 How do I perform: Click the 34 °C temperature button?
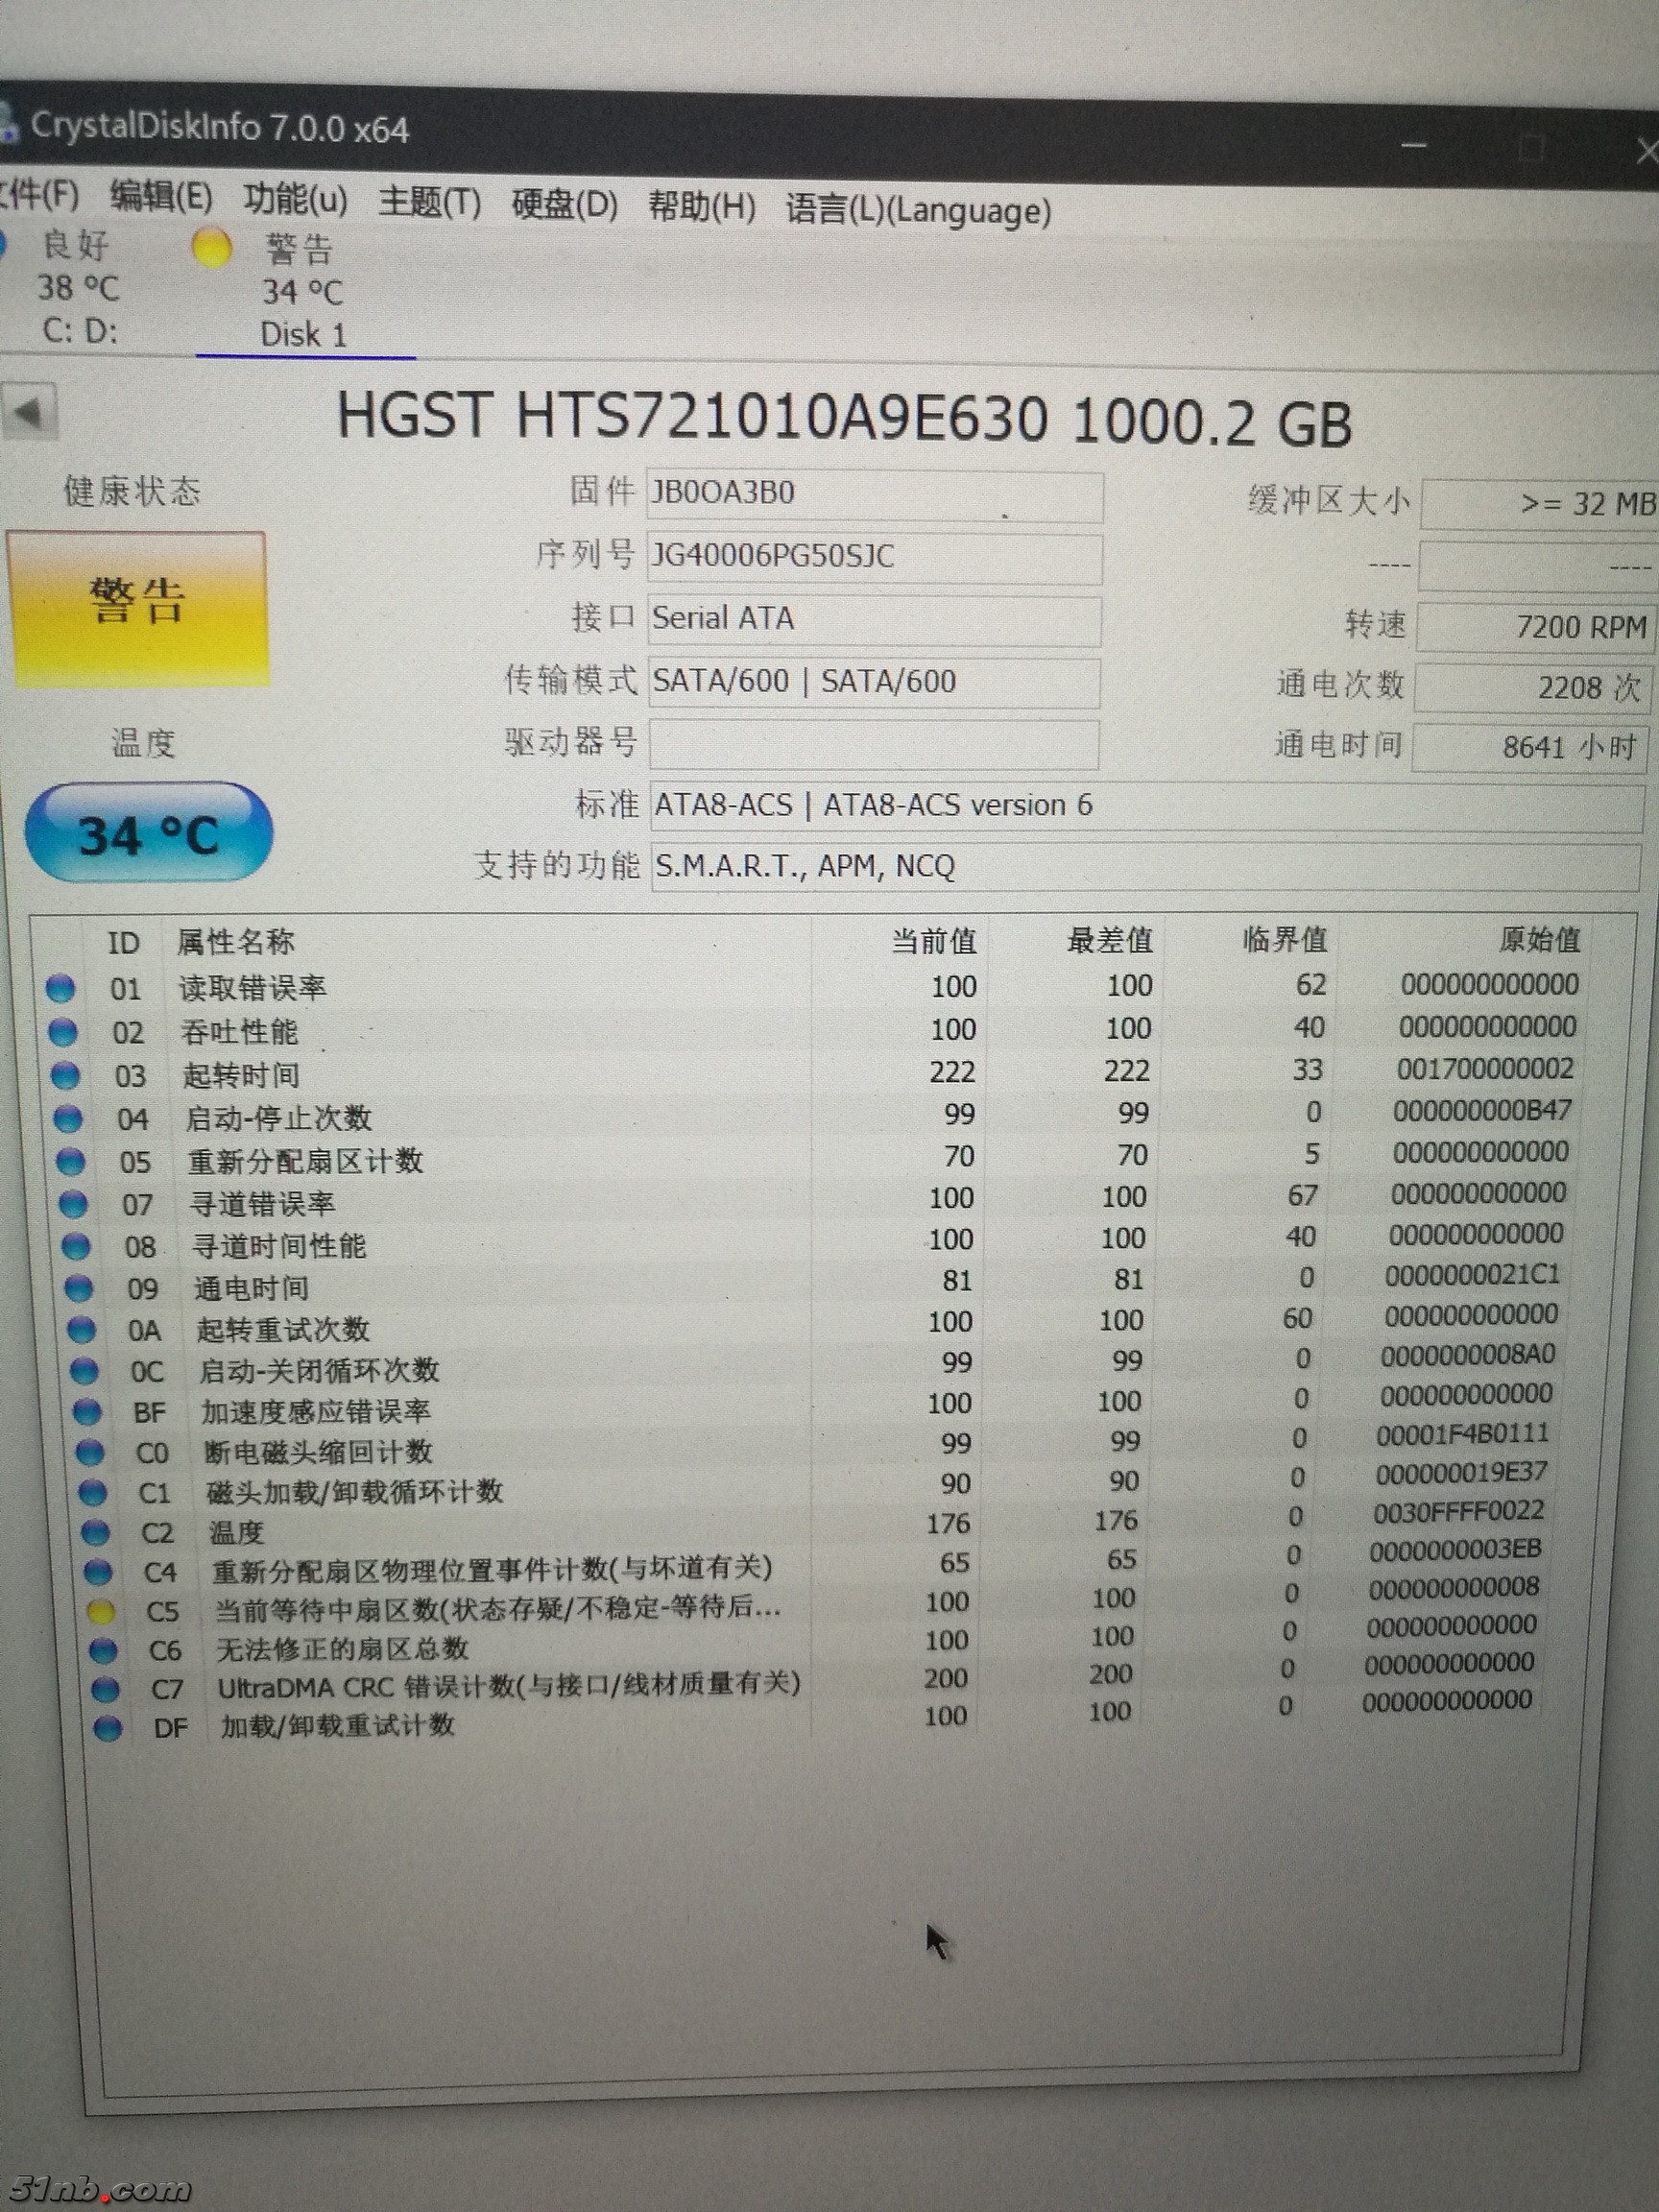click(148, 833)
